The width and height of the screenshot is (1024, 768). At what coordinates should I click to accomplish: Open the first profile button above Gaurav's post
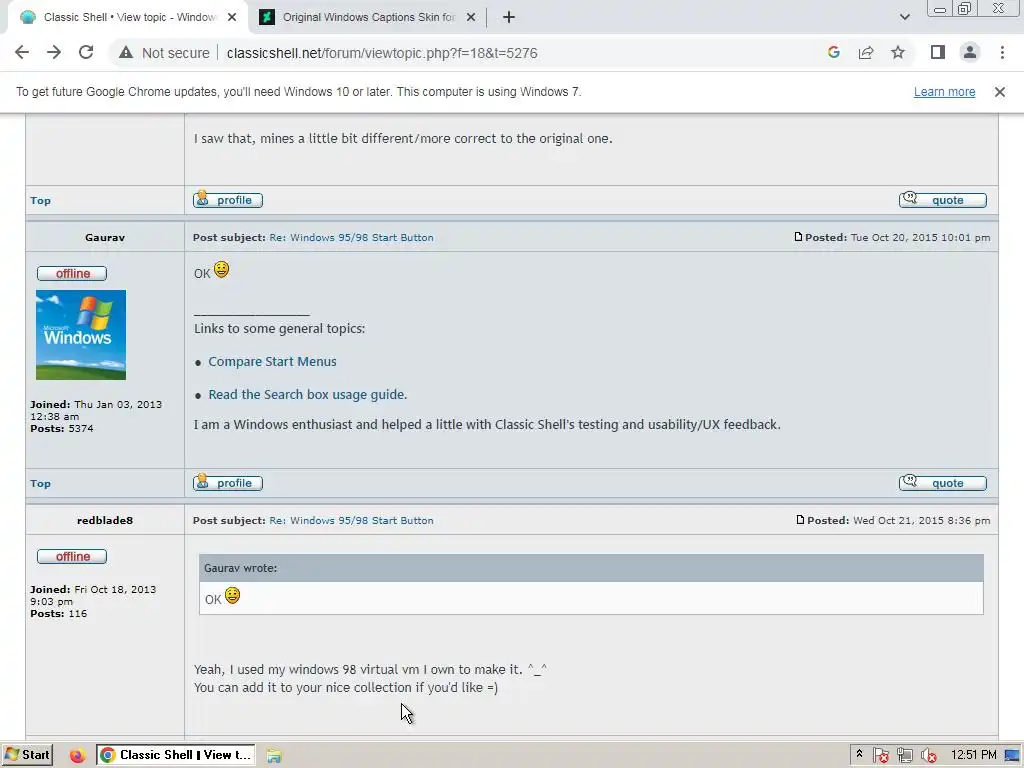click(x=228, y=200)
